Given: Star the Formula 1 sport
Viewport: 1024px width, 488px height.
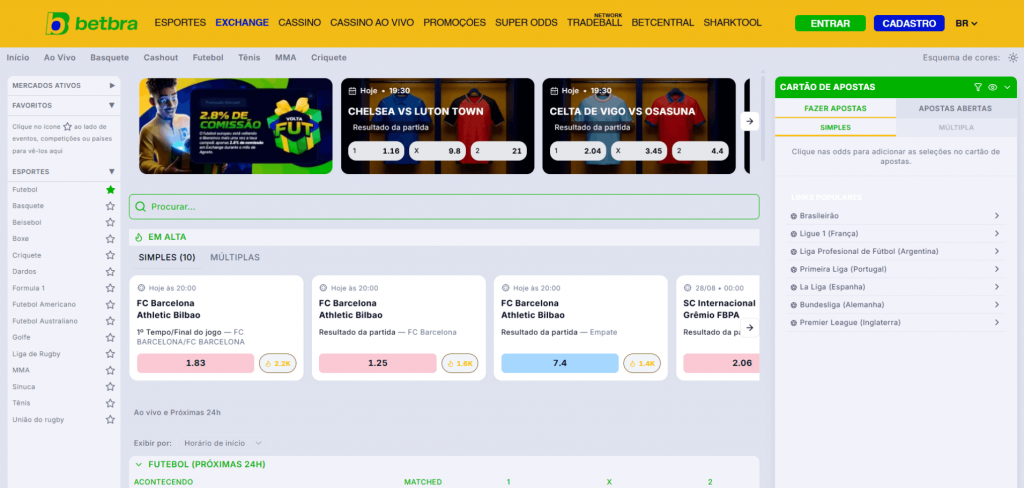Looking at the screenshot, I should [x=110, y=288].
